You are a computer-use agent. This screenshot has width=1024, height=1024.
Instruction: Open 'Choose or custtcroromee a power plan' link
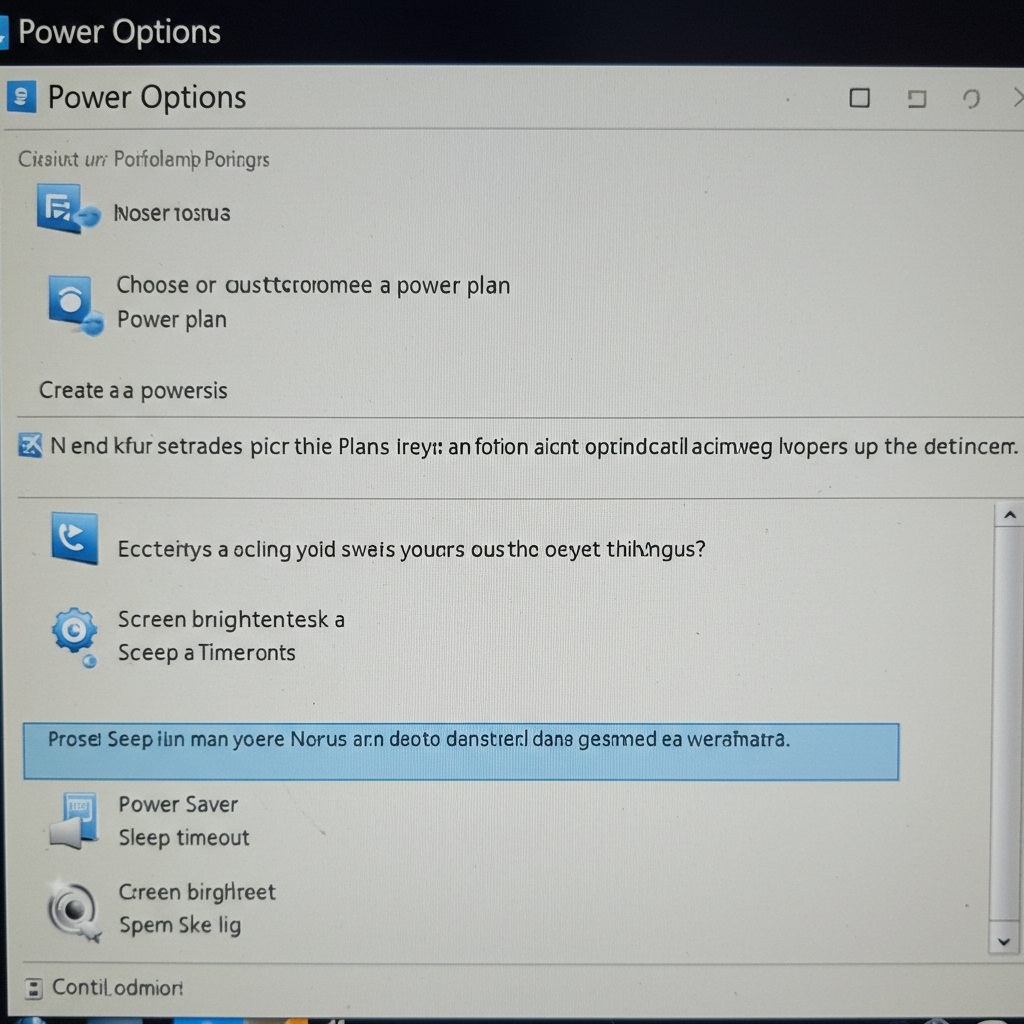point(313,285)
